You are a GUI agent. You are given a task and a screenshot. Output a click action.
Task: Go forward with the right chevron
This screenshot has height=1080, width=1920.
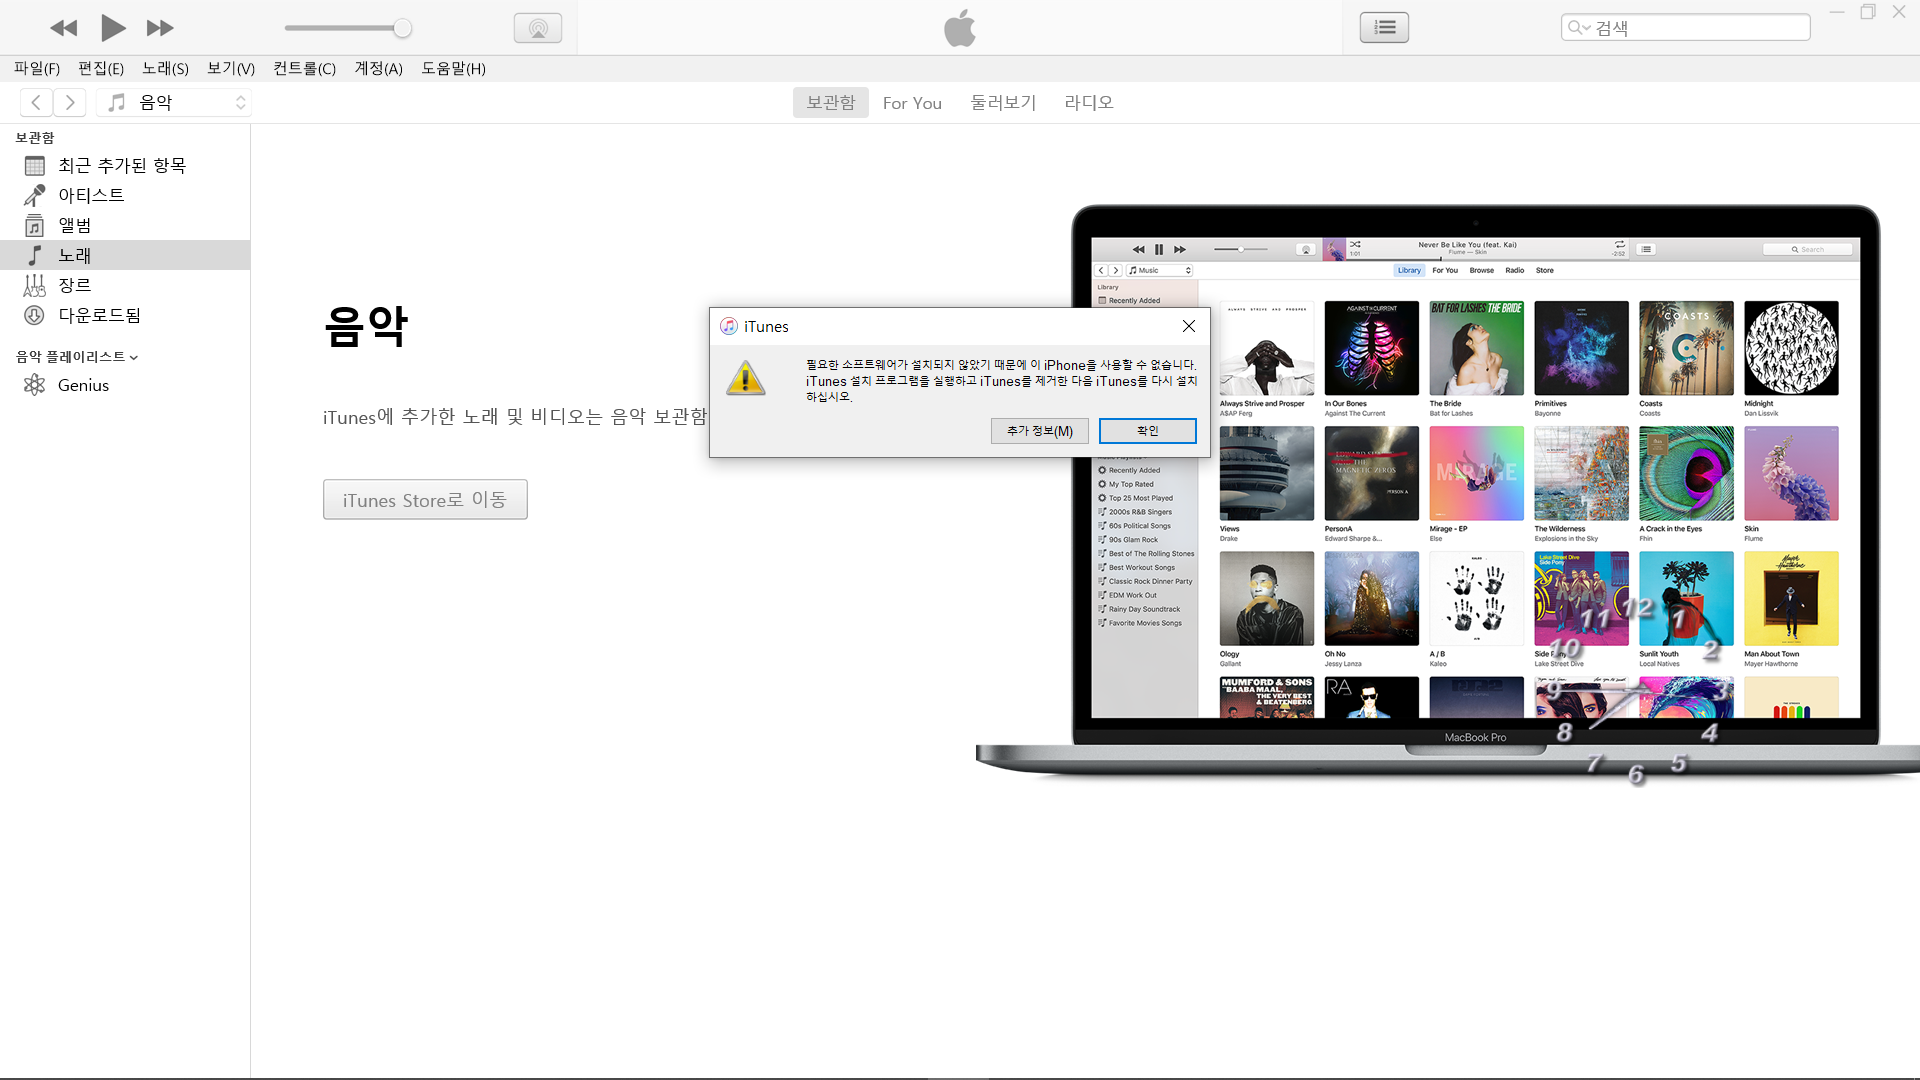(69, 102)
